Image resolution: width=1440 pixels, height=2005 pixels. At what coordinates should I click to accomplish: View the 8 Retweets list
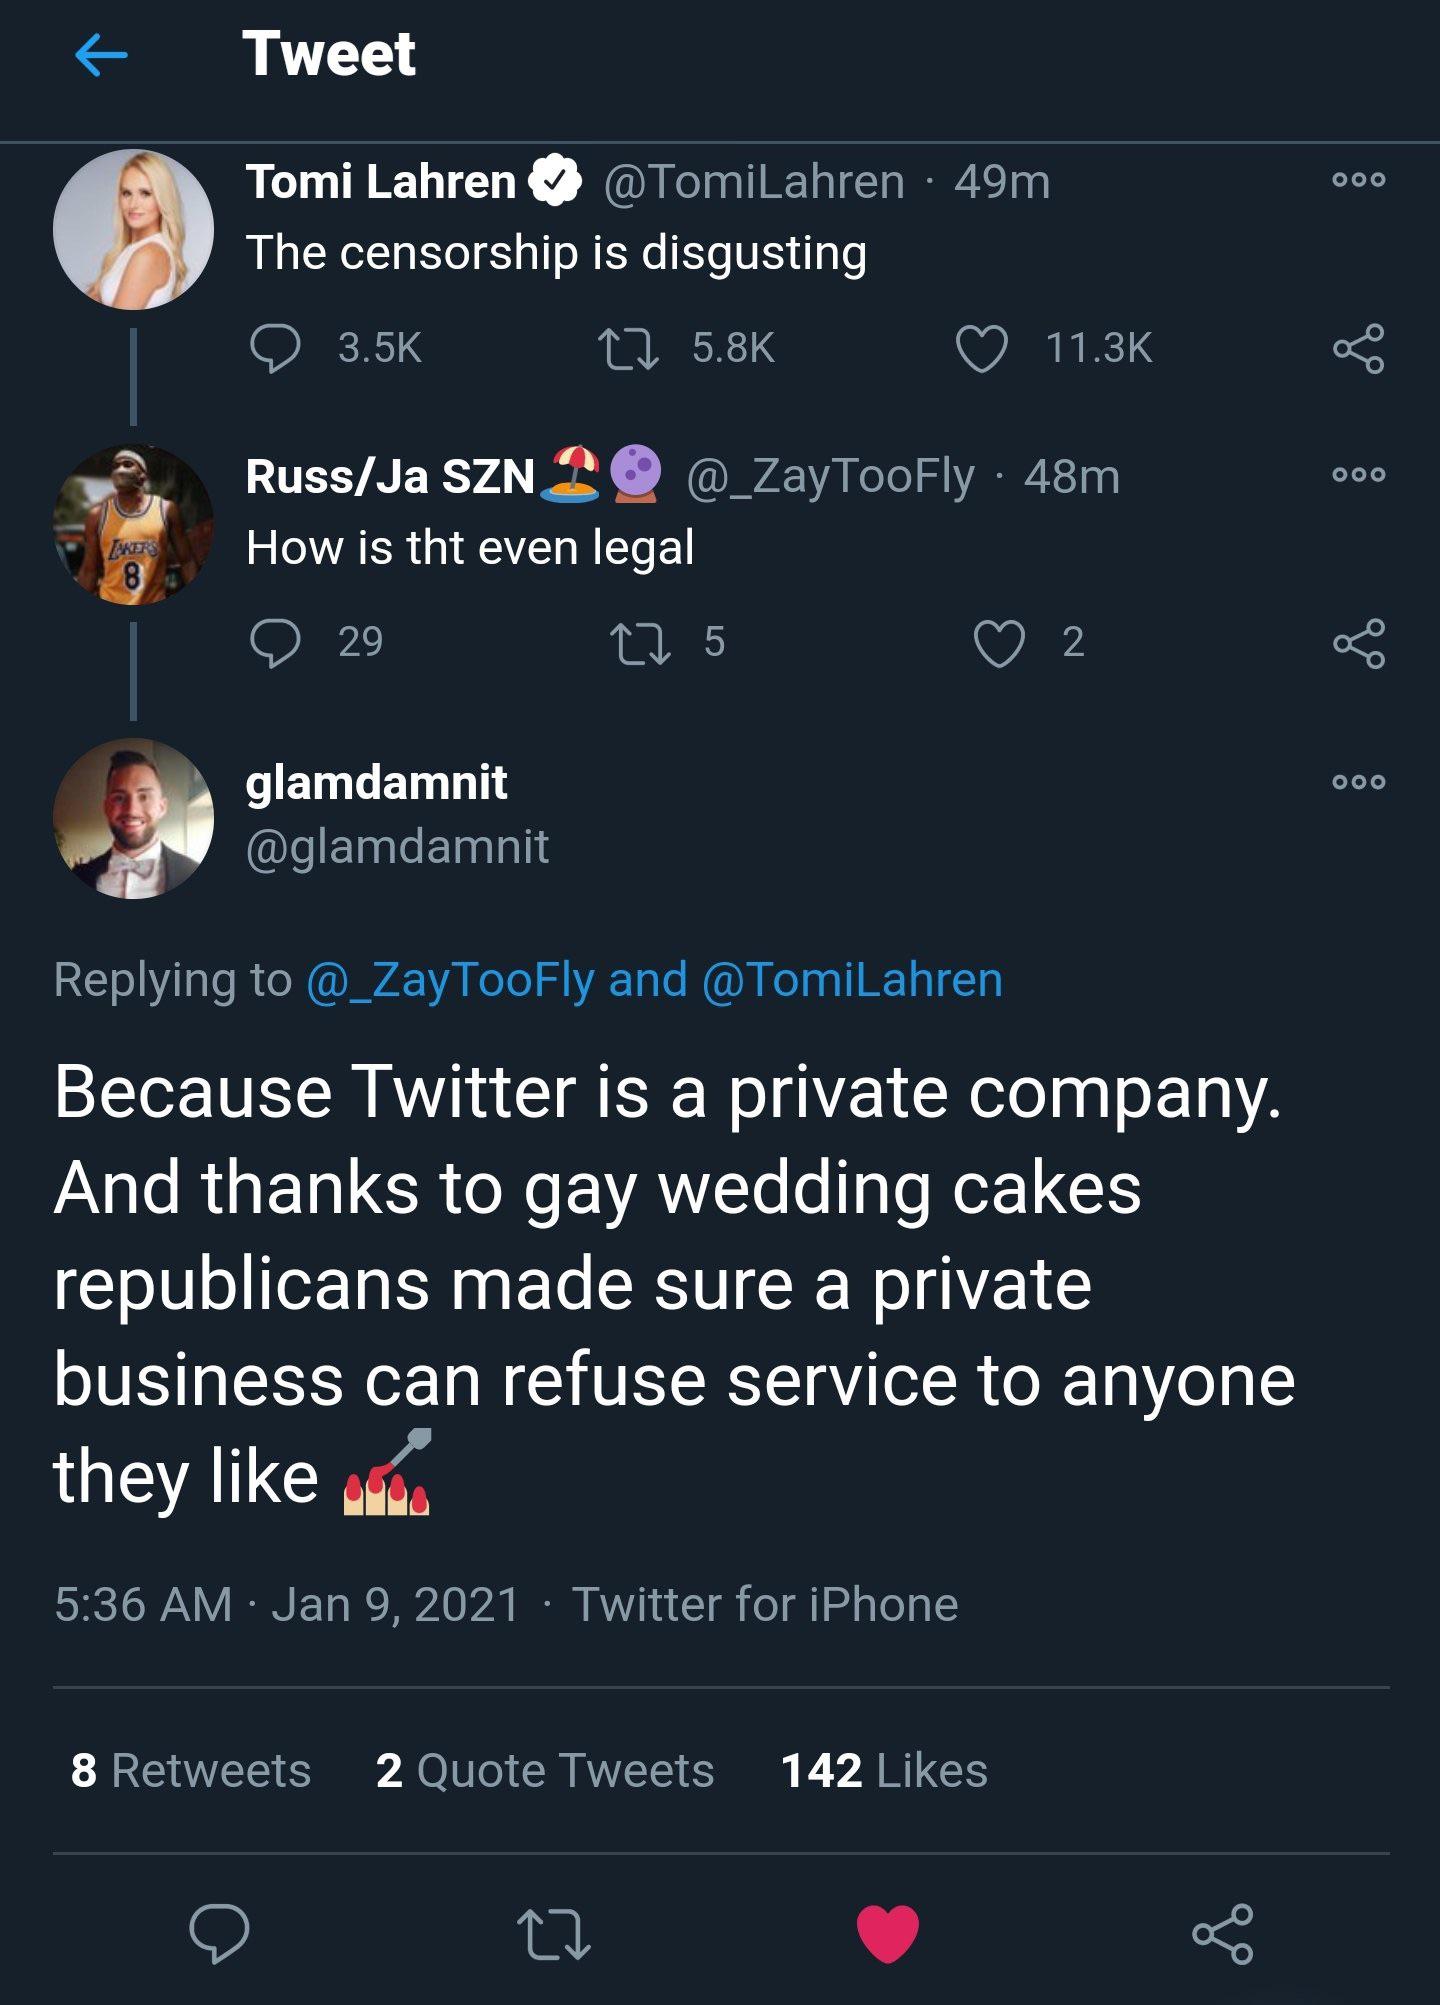point(190,1771)
